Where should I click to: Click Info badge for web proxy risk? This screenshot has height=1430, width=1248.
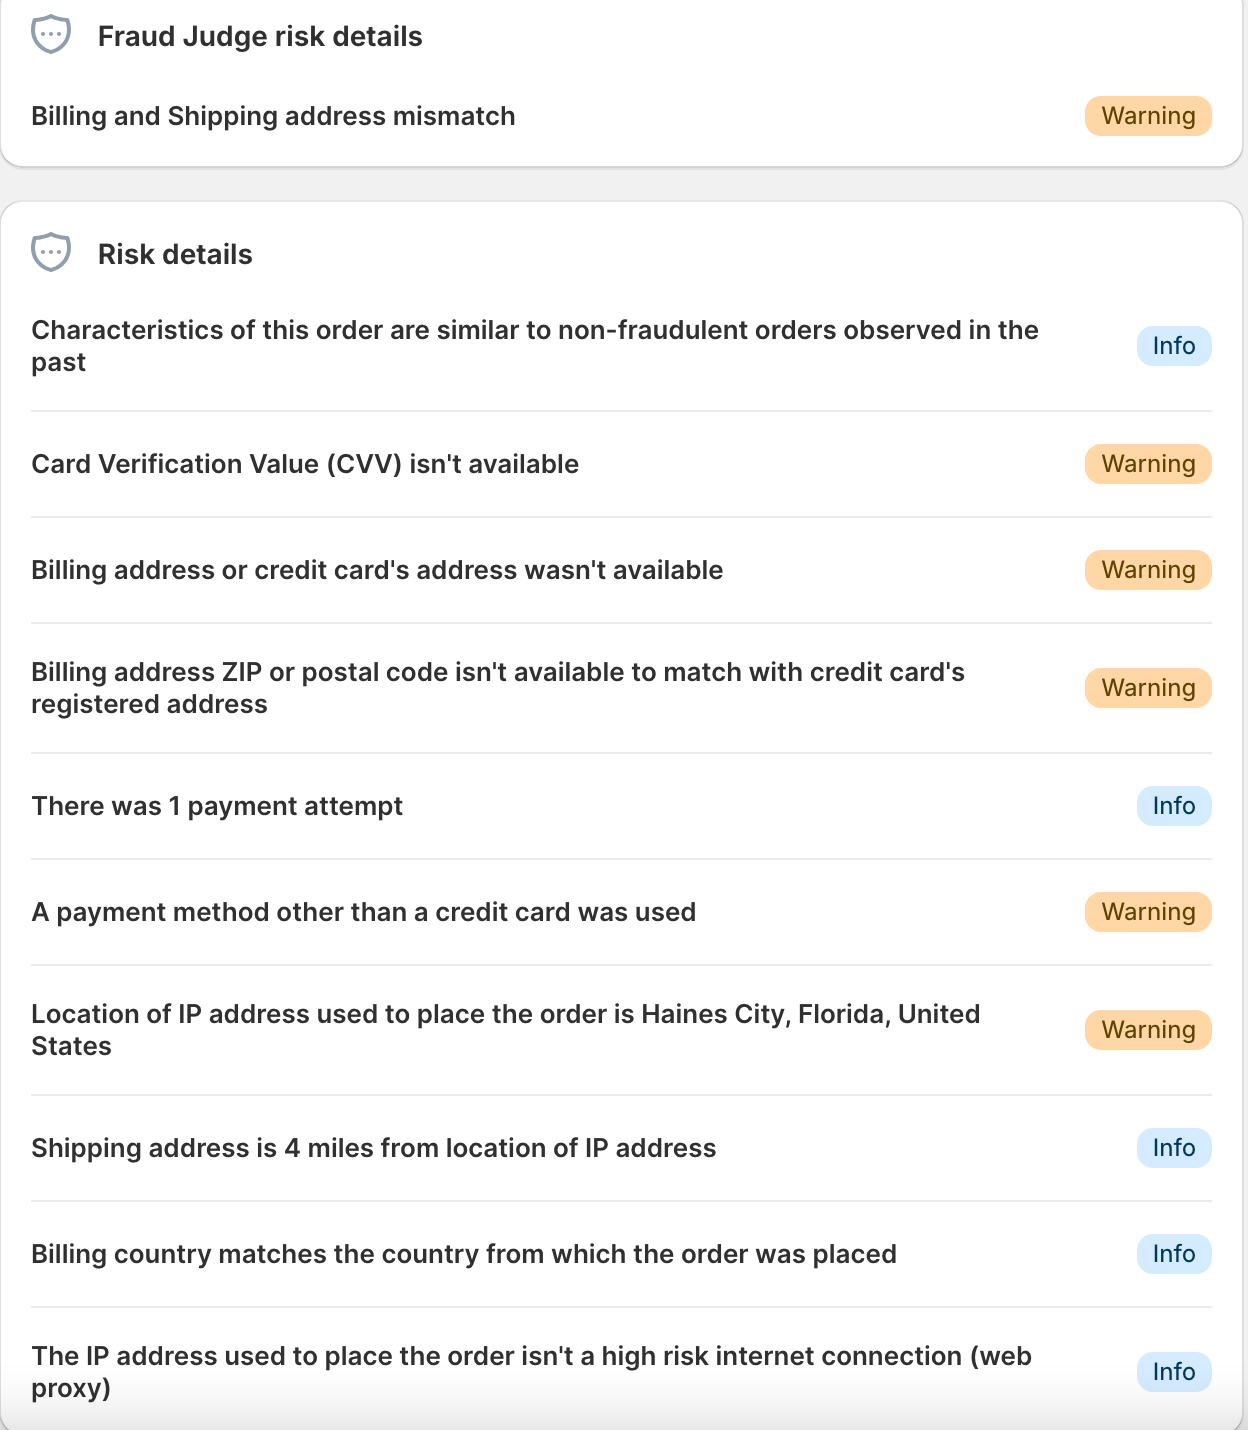1173,1372
